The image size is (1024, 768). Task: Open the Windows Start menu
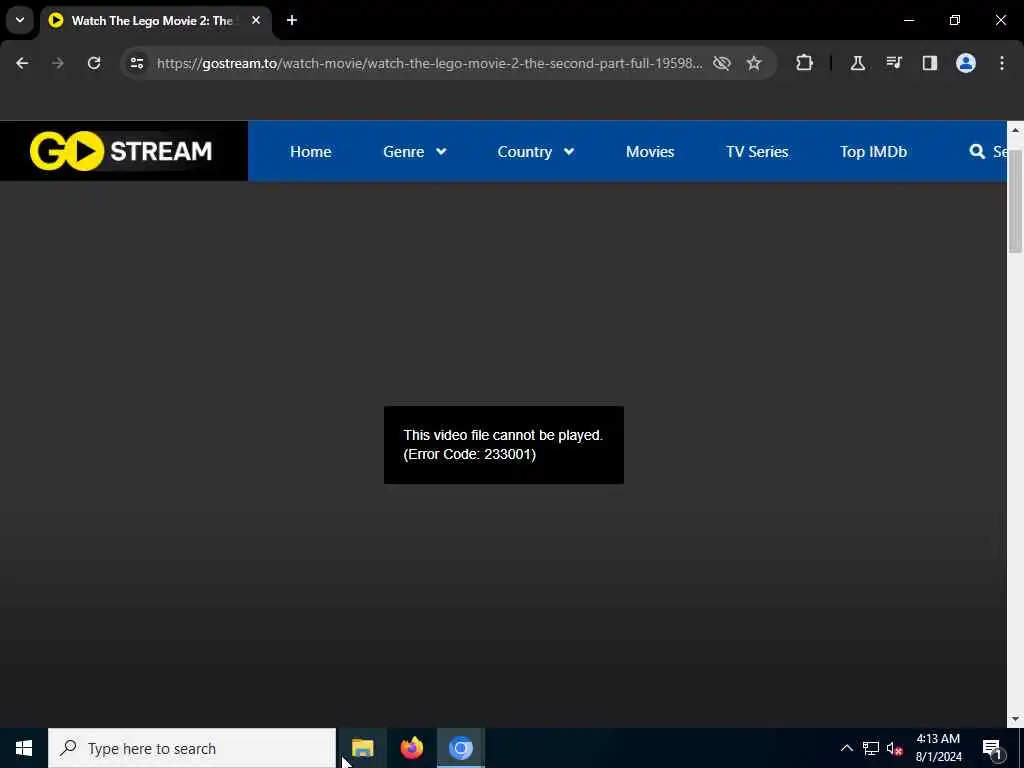click(24, 748)
